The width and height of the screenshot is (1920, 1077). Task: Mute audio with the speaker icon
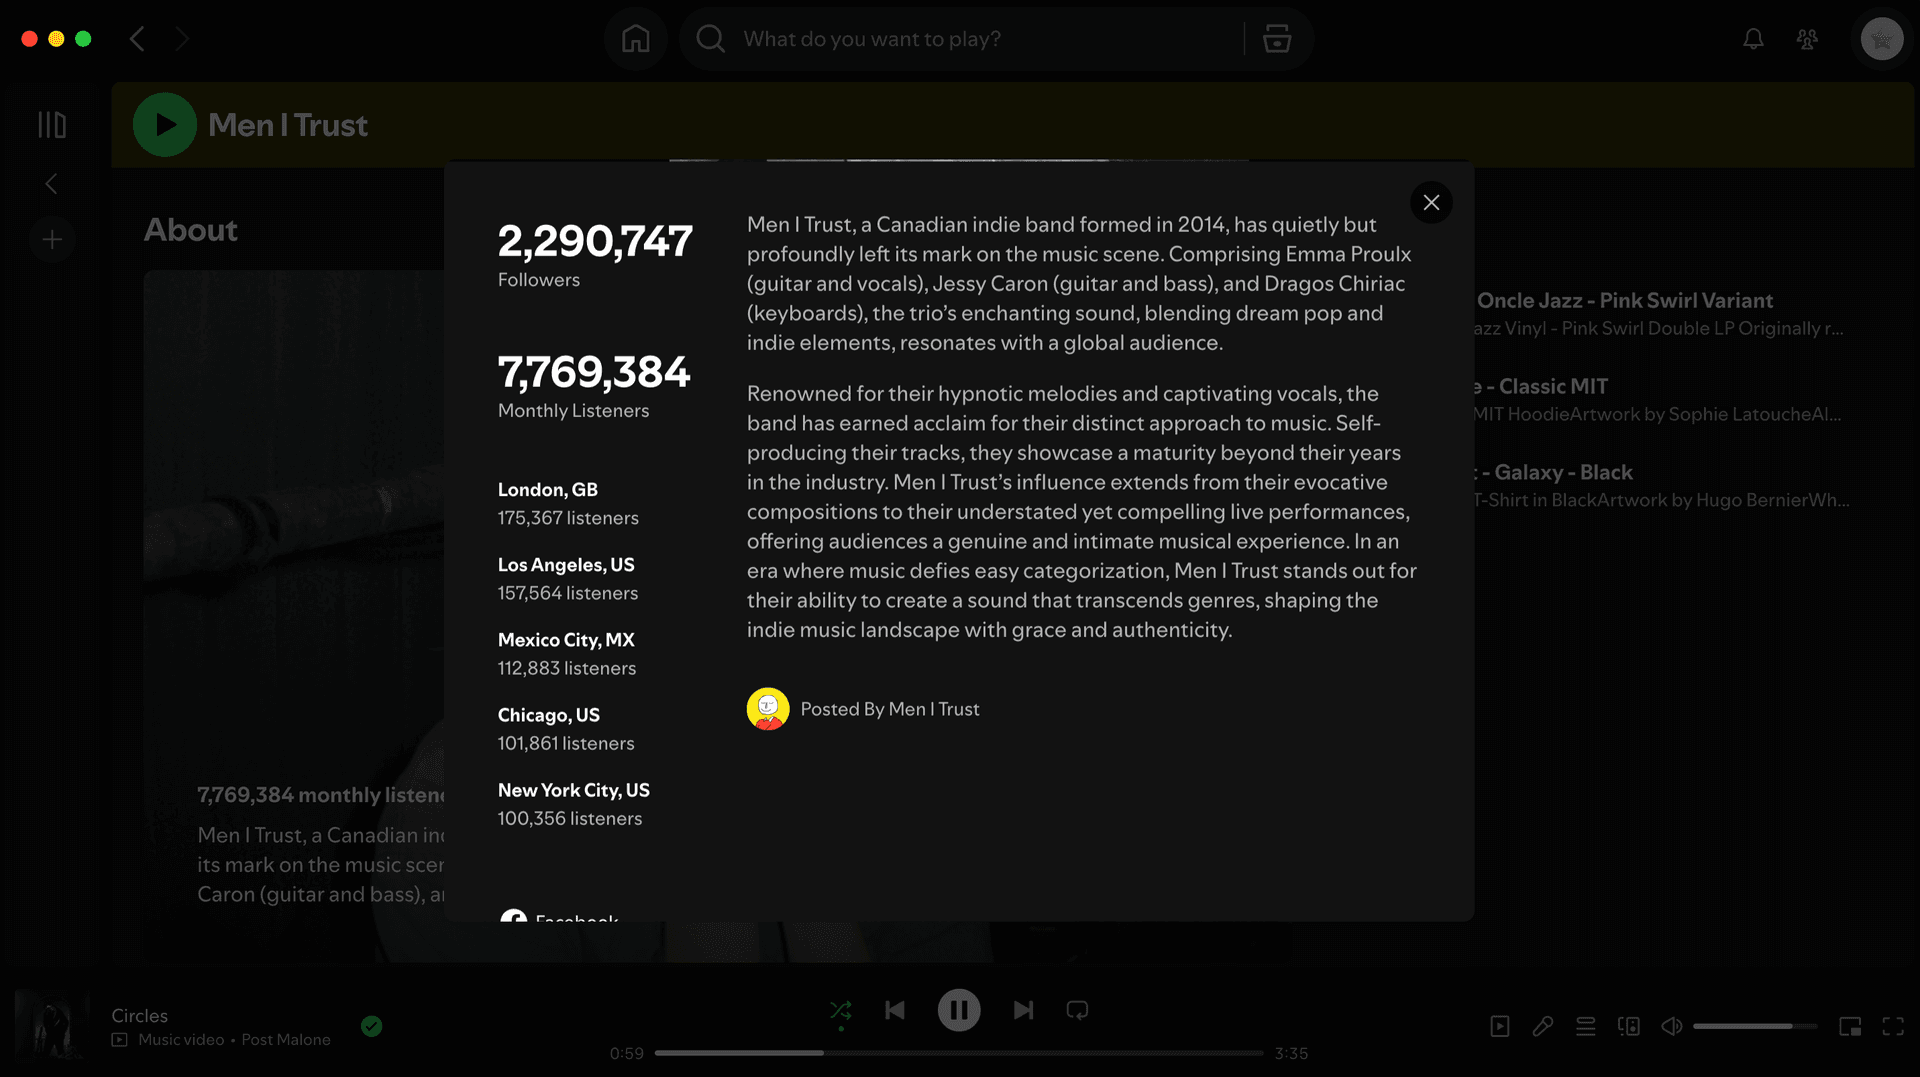(1671, 1026)
